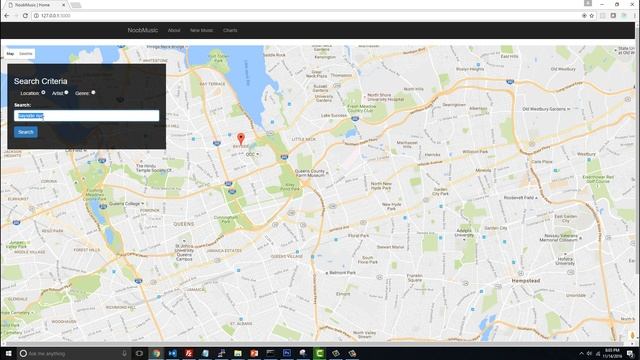Open the About page

[174, 30]
